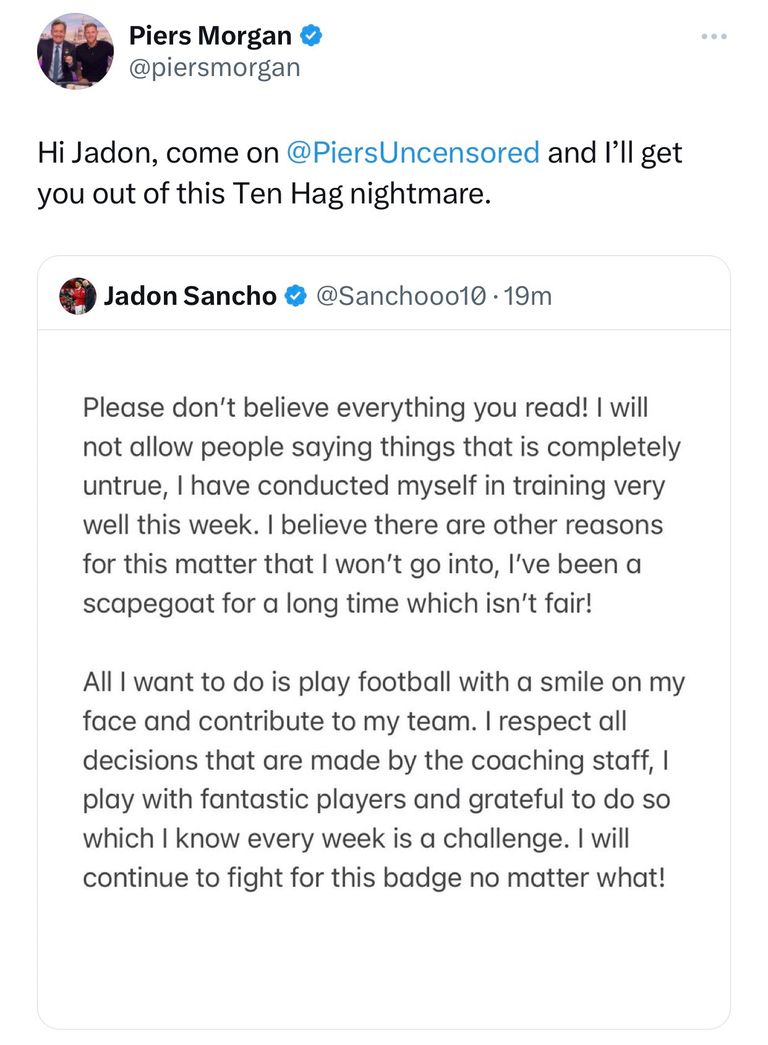
Task: Open the @Sanchooo10 handle
Action: click(x=400, y=296)
